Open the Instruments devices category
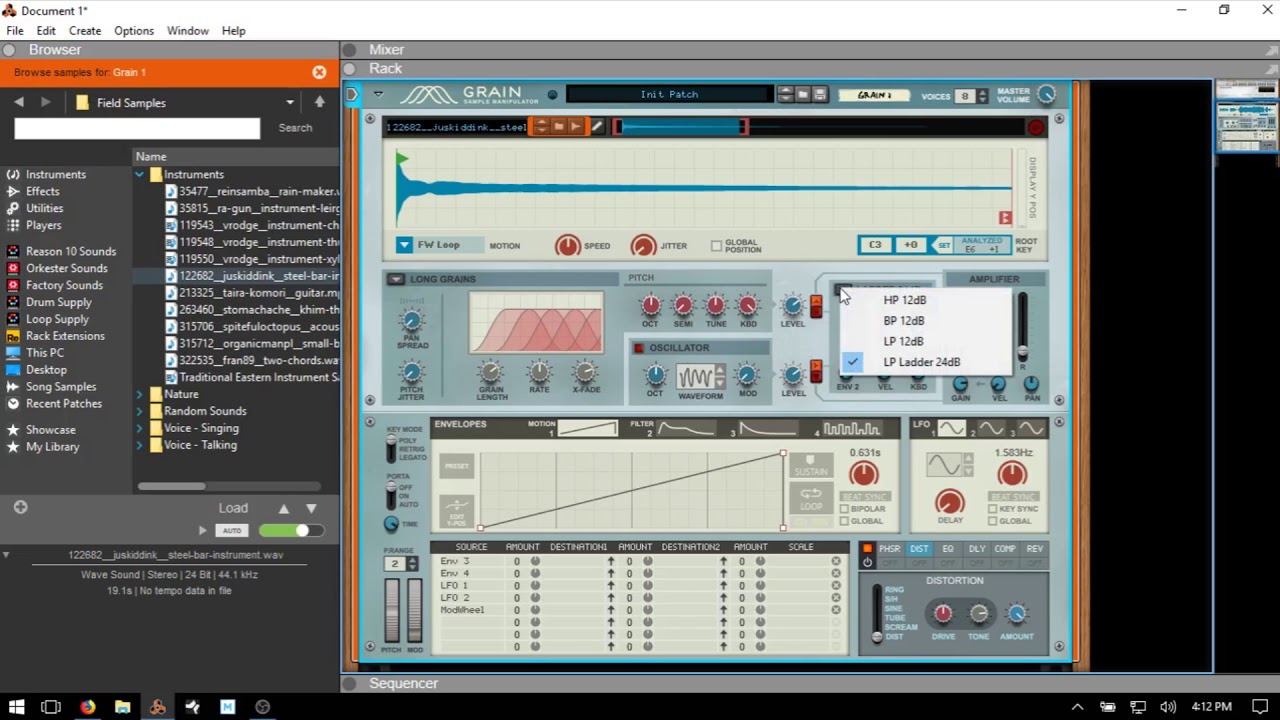 click(47, 174)
